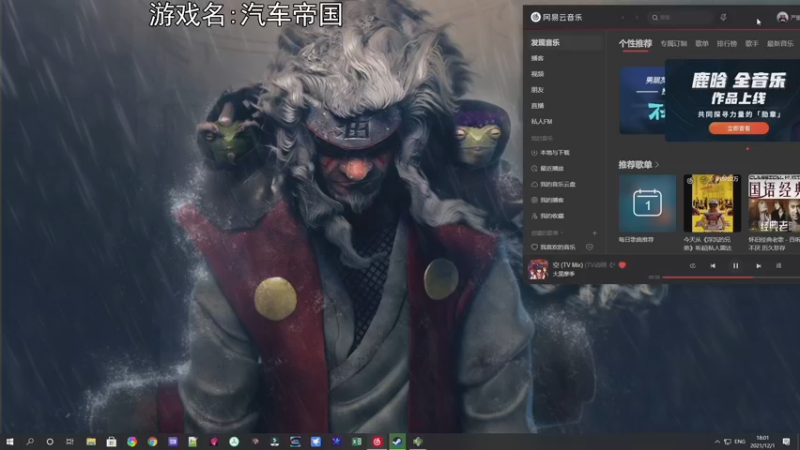Open File Explorer from the taskbar

[91, 442]
